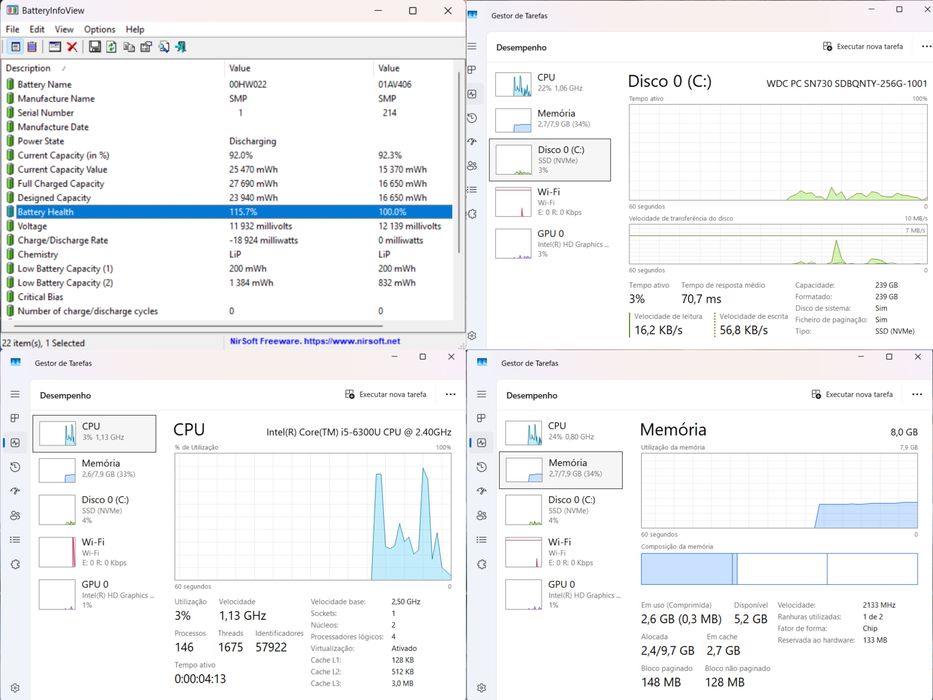Click the horizontal scrollbar in BatteryInfoView
Viewport: 933px width, 700px height.
198,326
